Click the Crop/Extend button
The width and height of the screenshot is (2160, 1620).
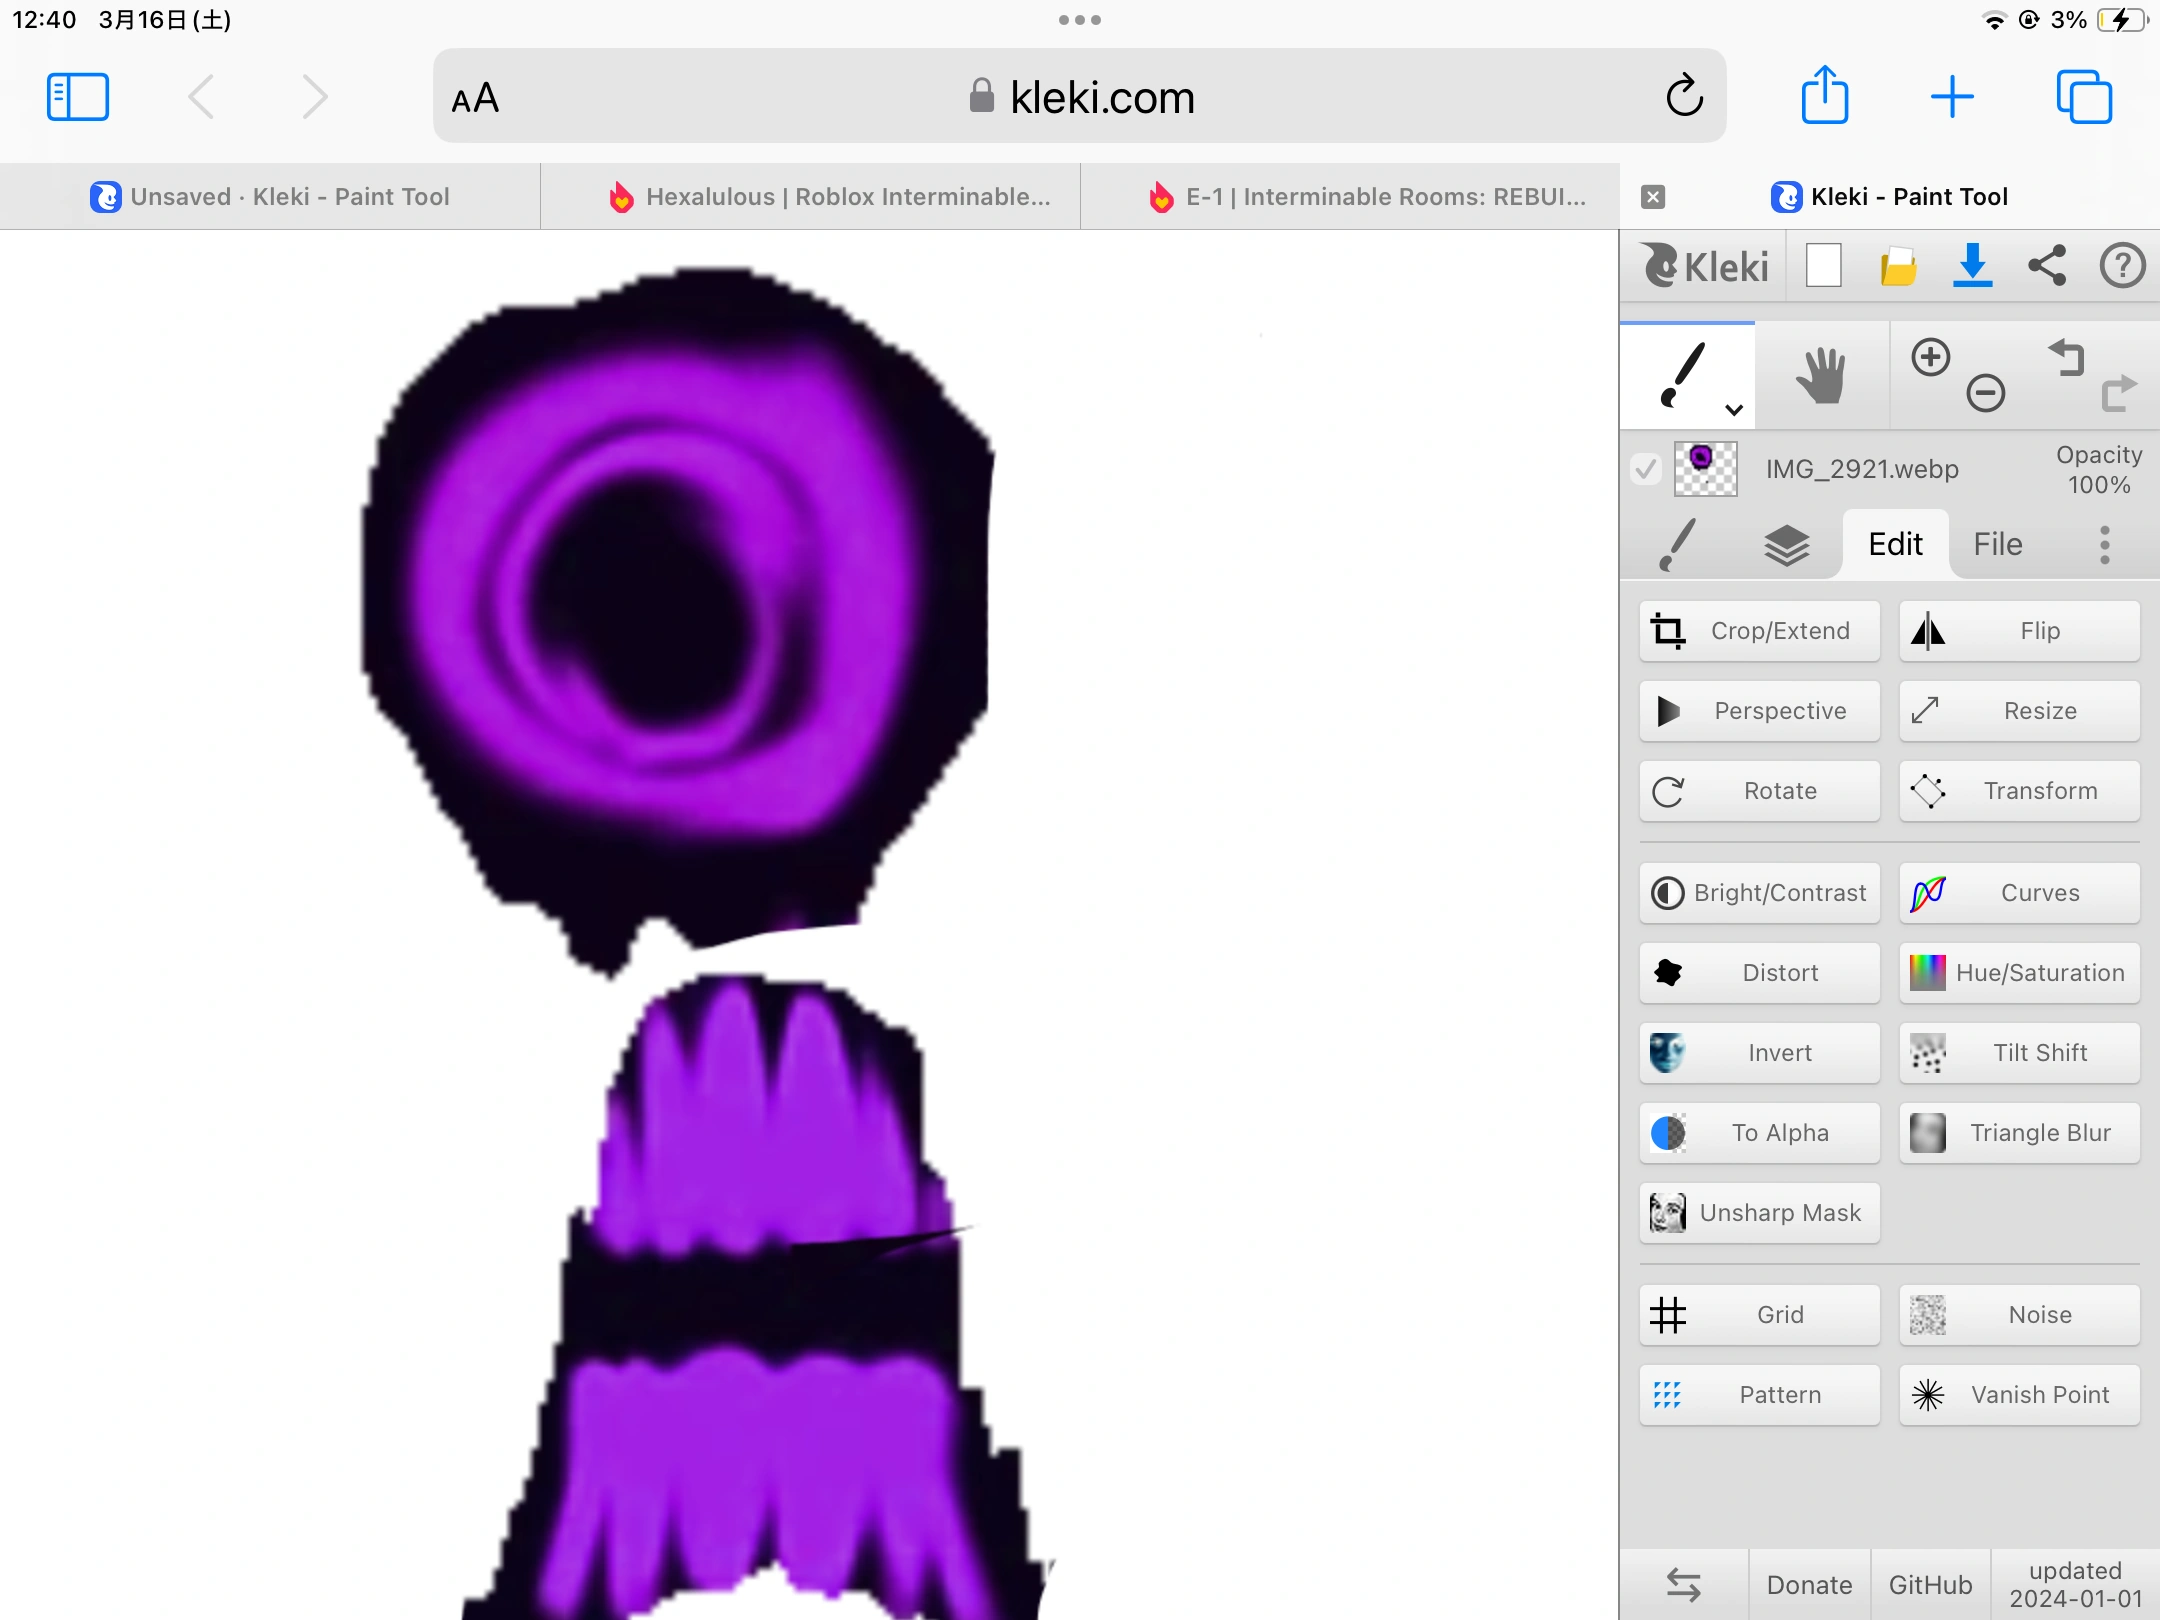click(1759, 631)
